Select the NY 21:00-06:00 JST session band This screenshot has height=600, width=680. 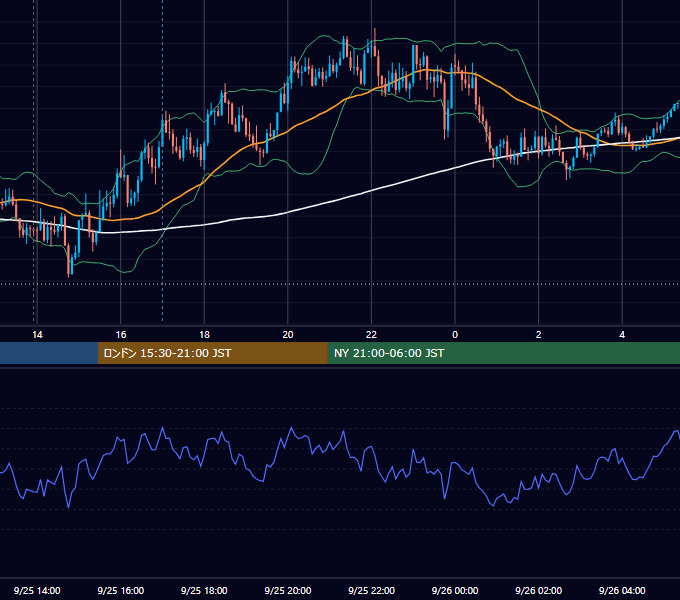[503, 353]
